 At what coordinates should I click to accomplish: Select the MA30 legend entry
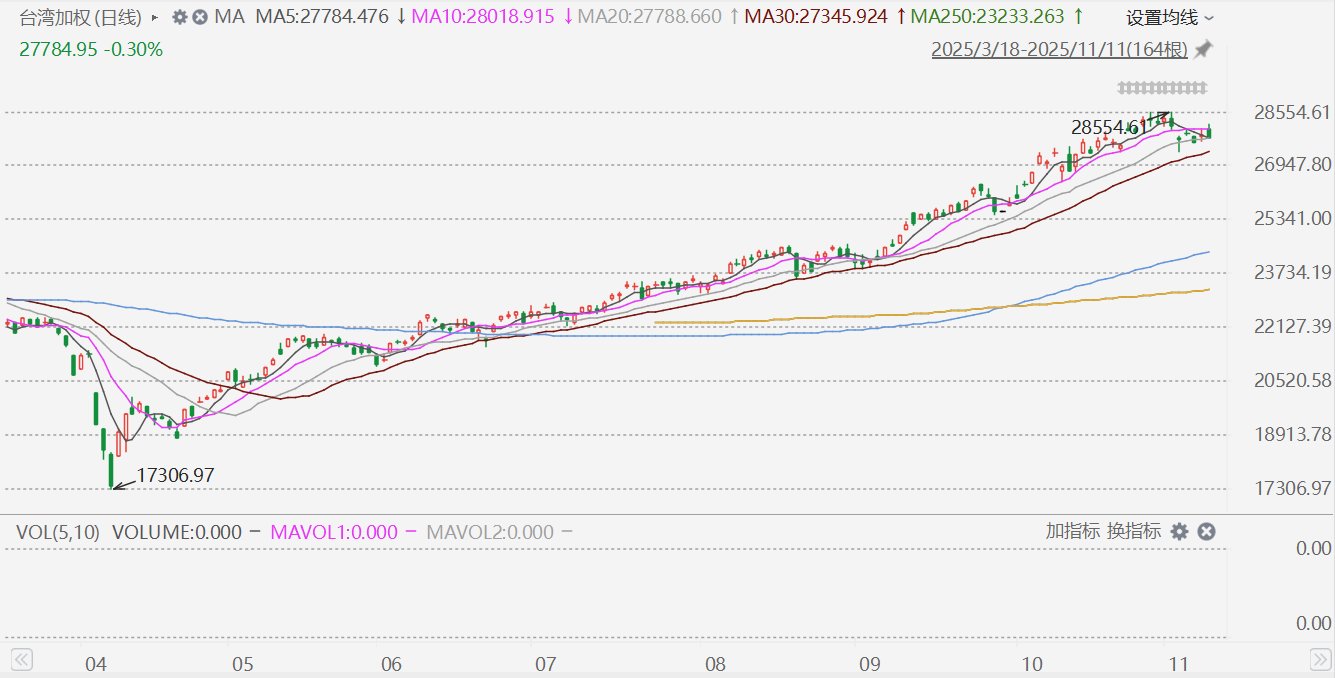[x=817, y=17]
